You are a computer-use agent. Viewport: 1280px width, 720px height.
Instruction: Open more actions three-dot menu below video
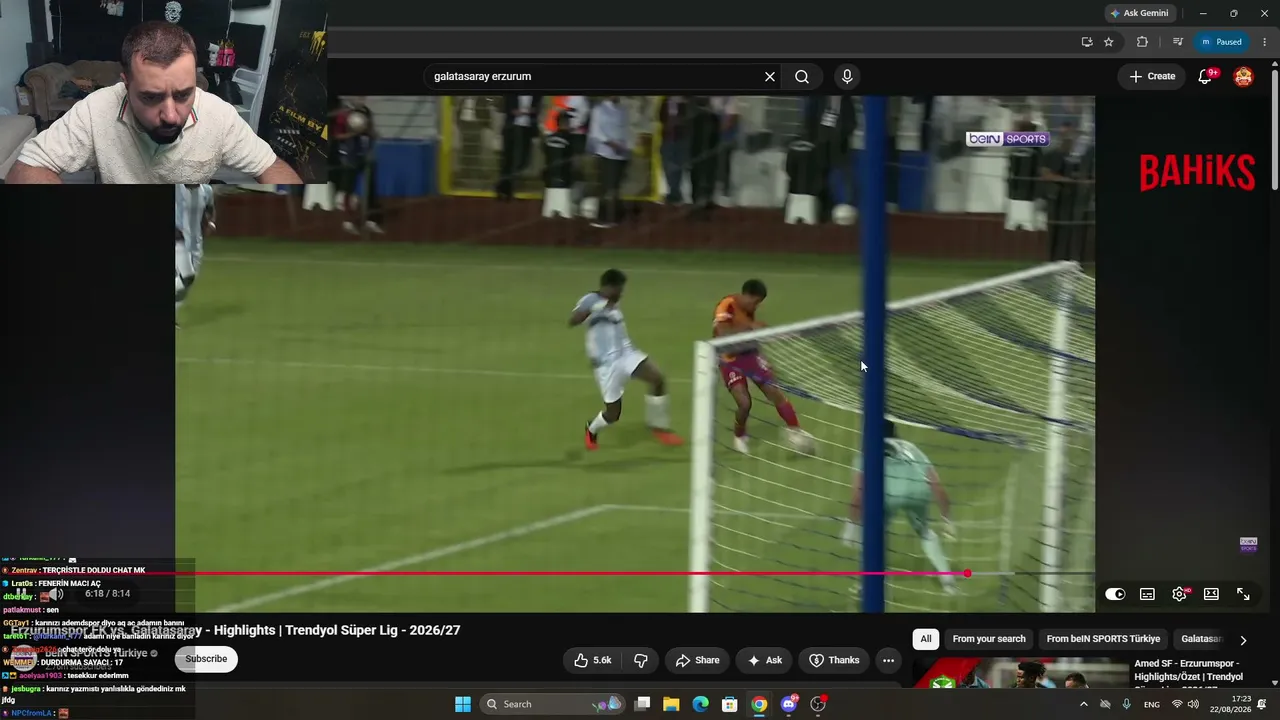point(888,660)
